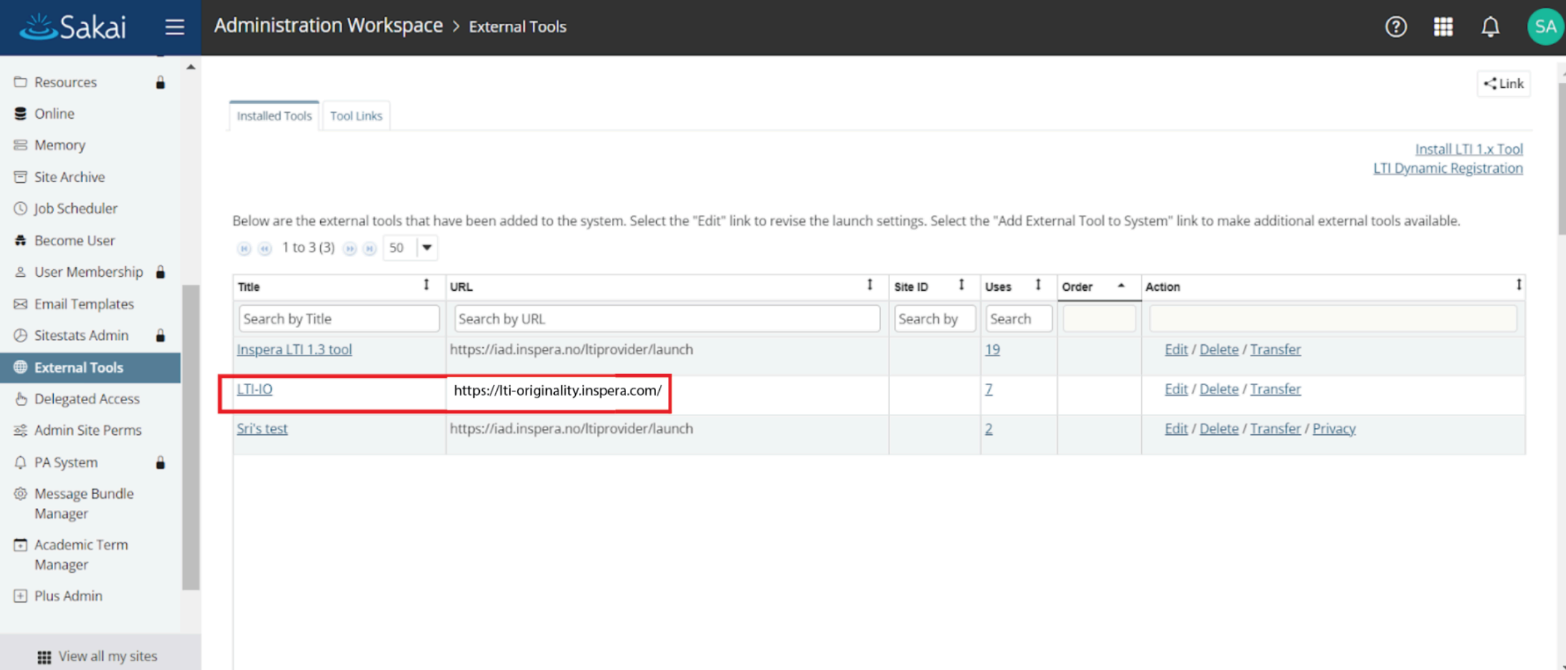Click the envelope icon beside Email Templates
Image resolution: width=1566 pixels, height=670 pixels.
(x=20, y=304)
